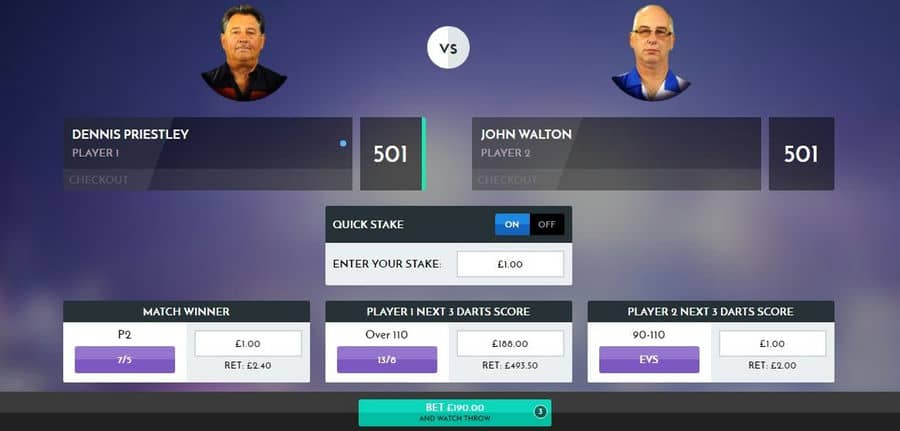
Task: Click the Match Winner panel header
Action: pos(187,312)
